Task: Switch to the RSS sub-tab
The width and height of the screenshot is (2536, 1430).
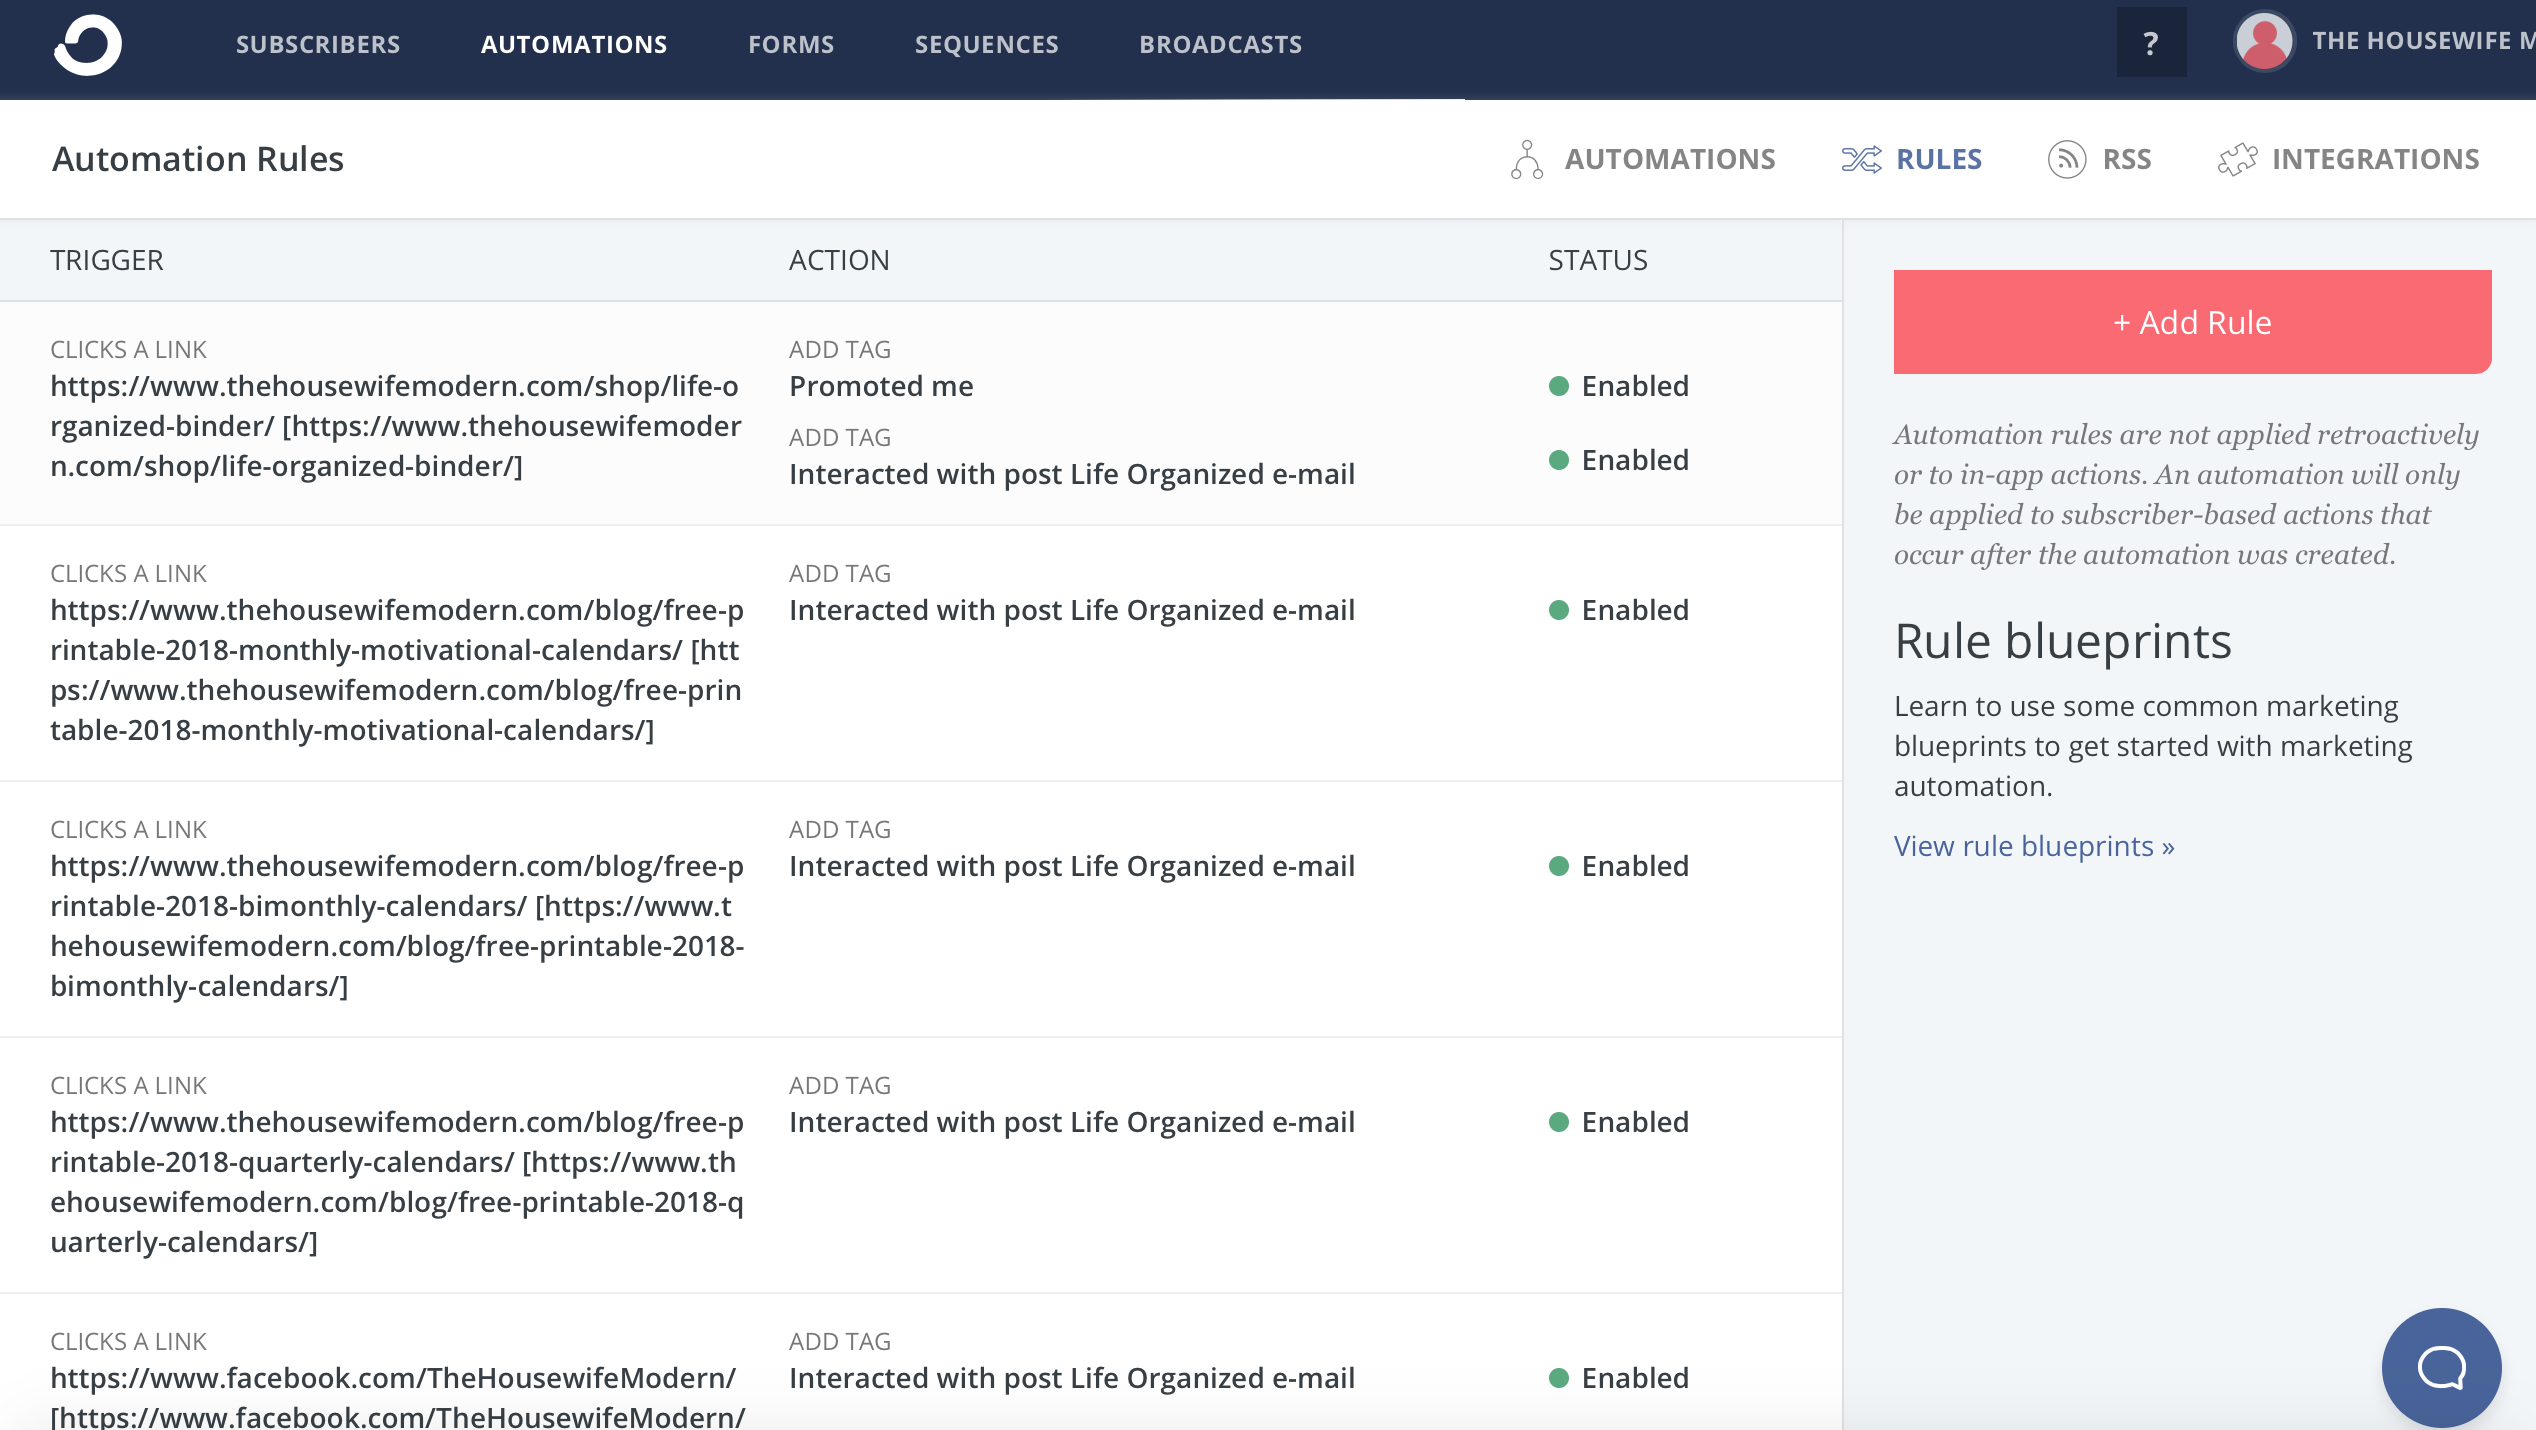Action: tap(2127, 160)
